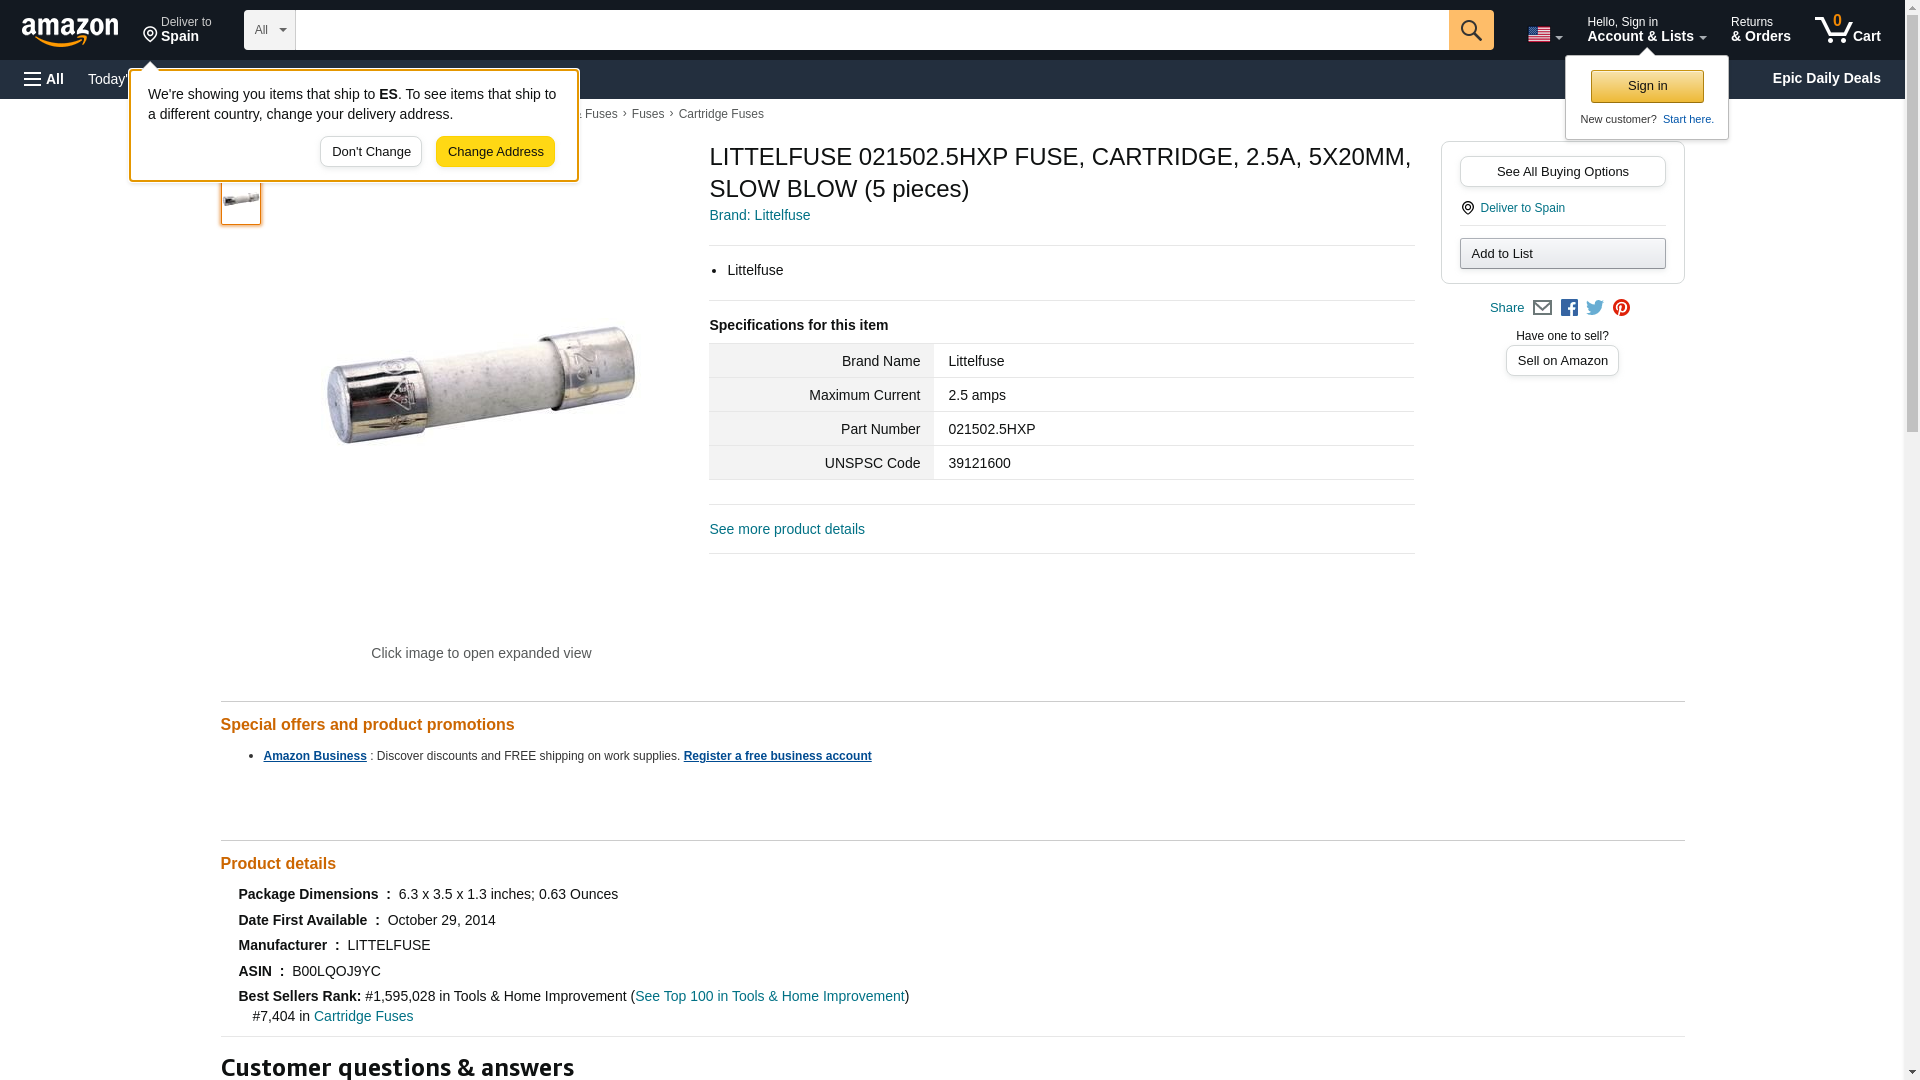Click the search magnifier button

pyautogui.click(x=1470, y=30)
